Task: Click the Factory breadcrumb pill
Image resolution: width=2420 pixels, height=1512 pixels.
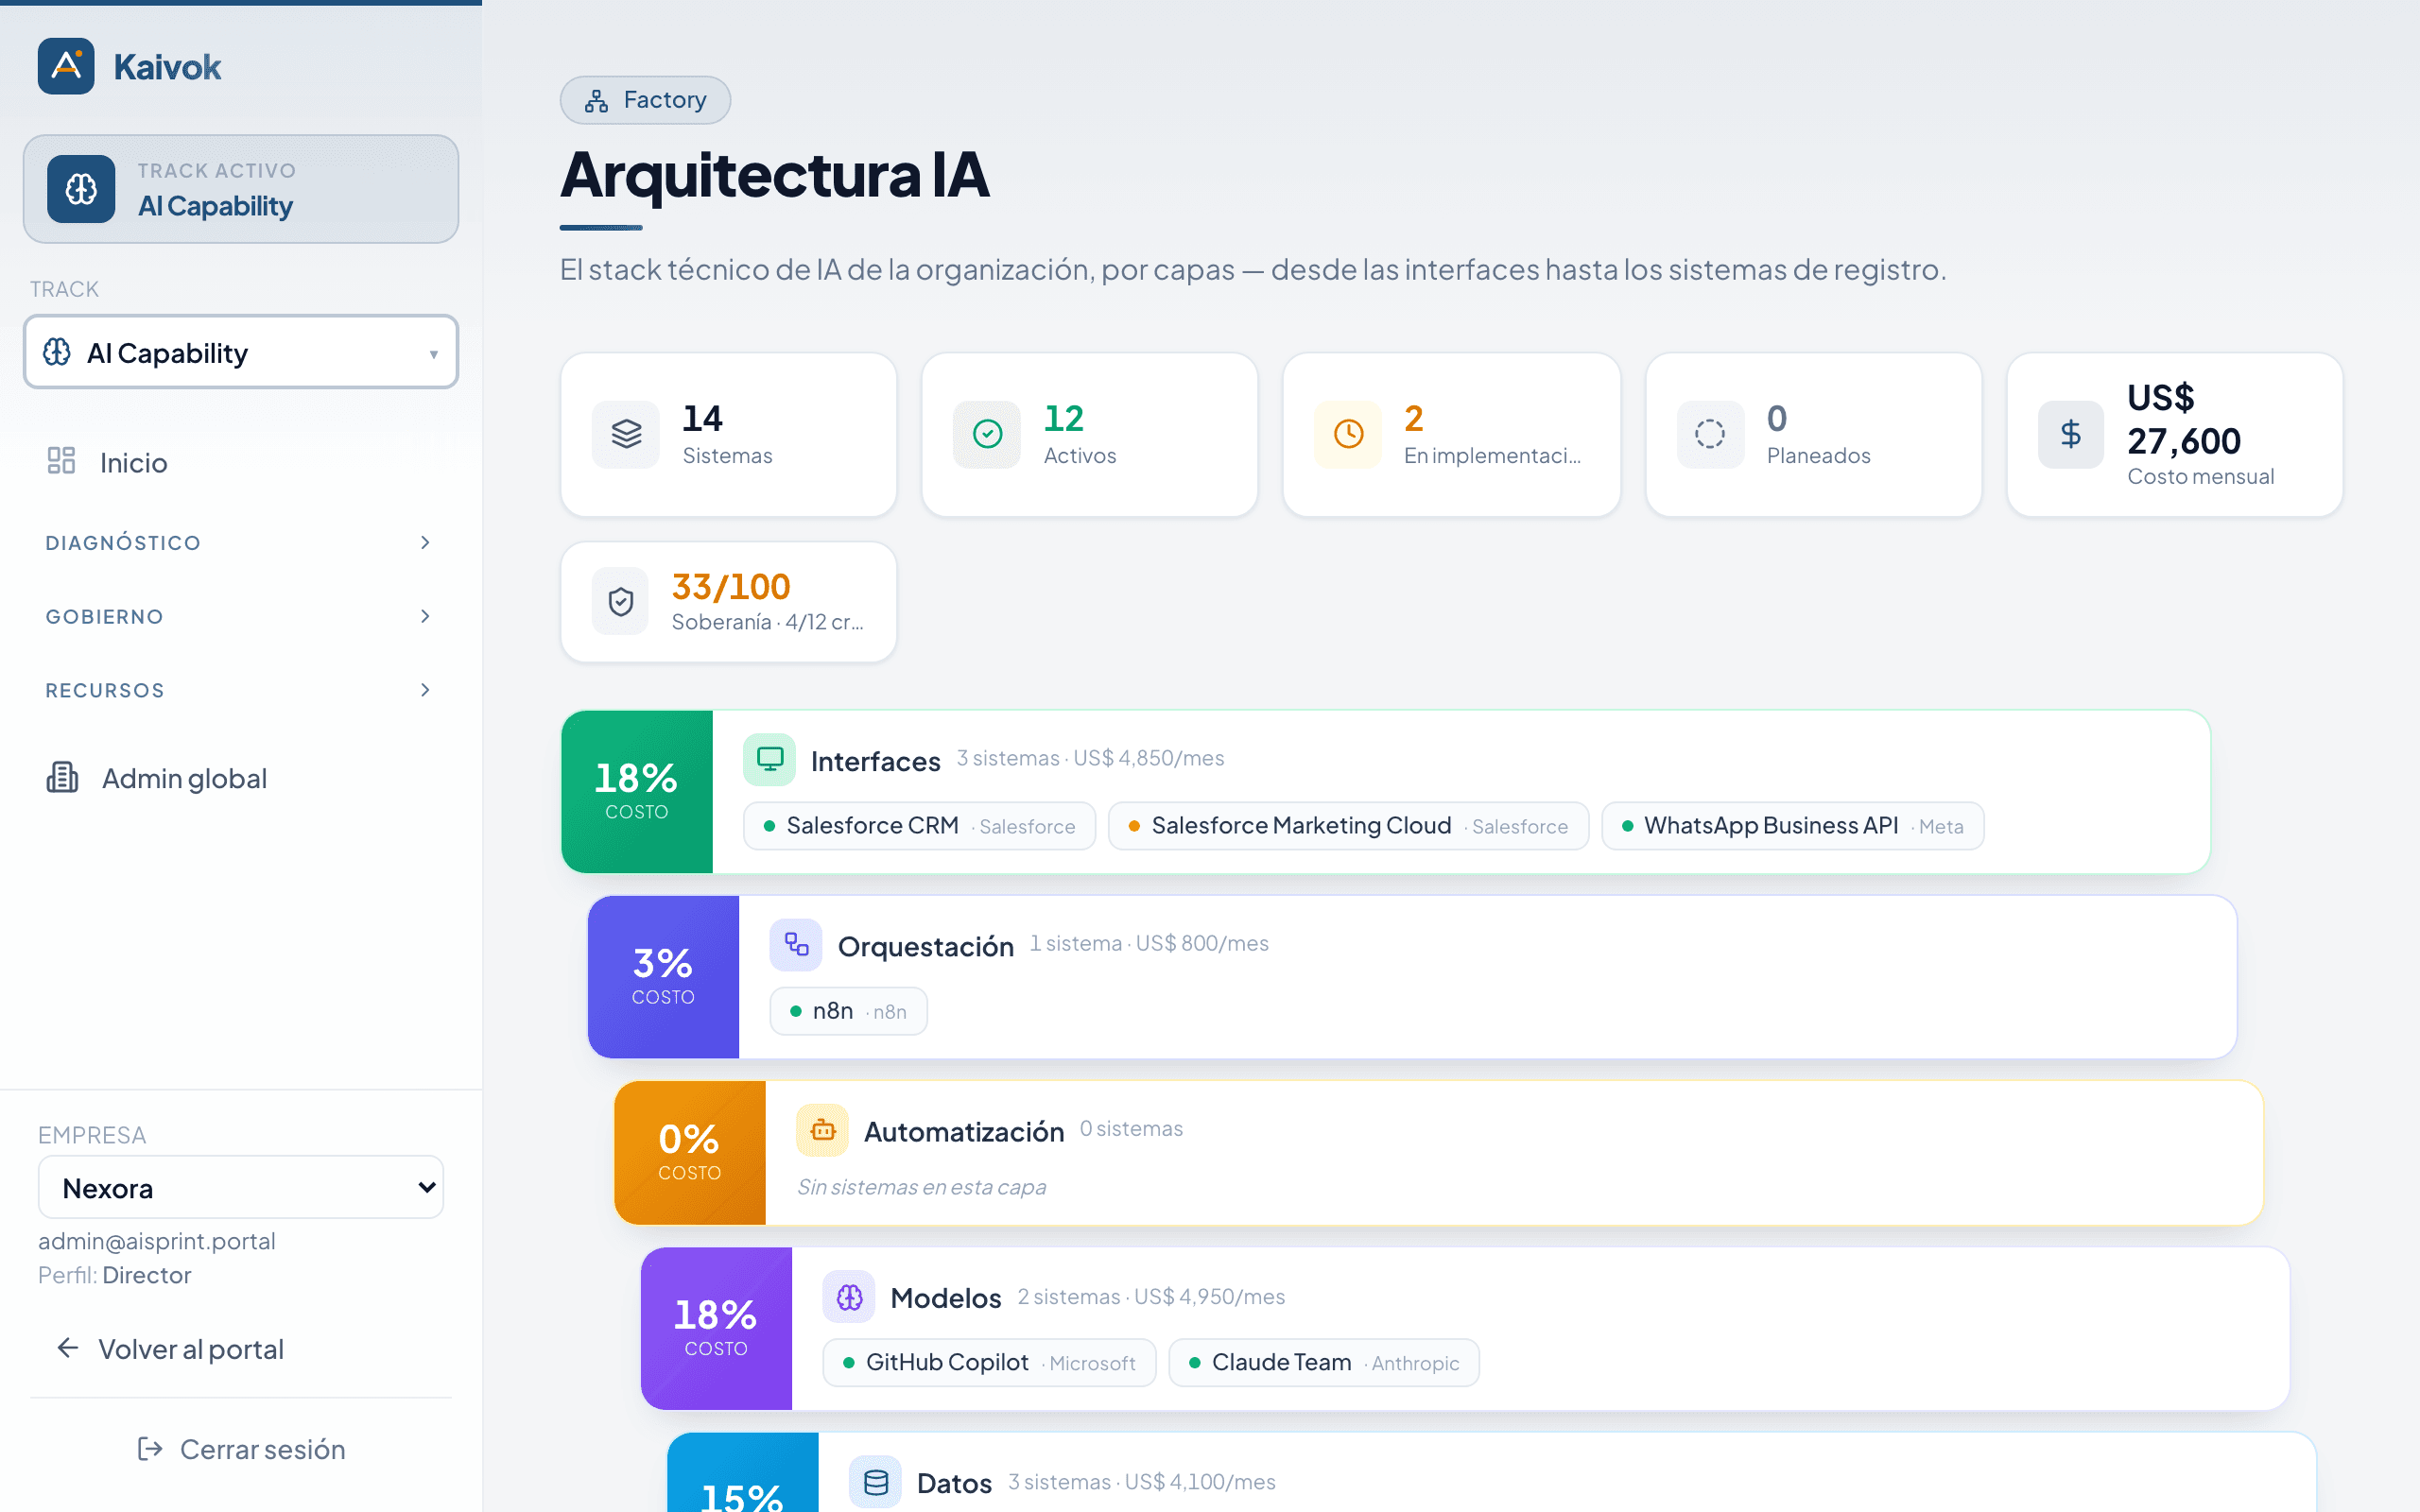Action: coord(645,100)
